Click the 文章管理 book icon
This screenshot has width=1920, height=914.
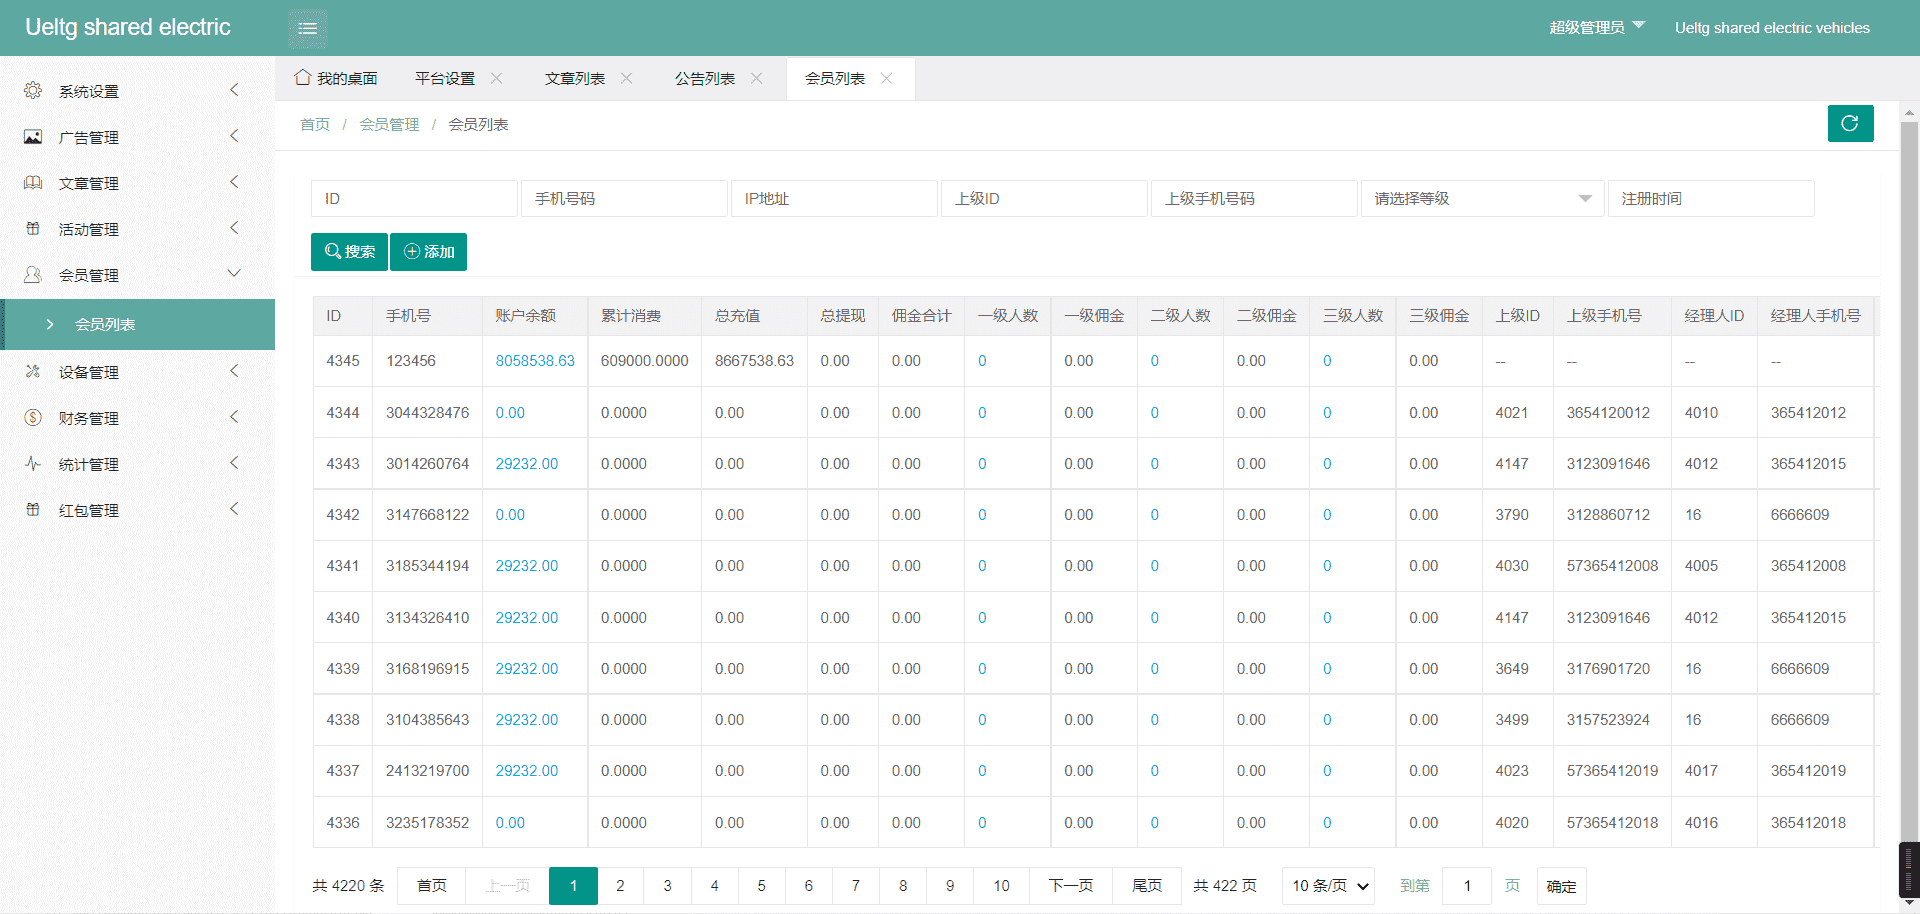[x=33, y=183]
